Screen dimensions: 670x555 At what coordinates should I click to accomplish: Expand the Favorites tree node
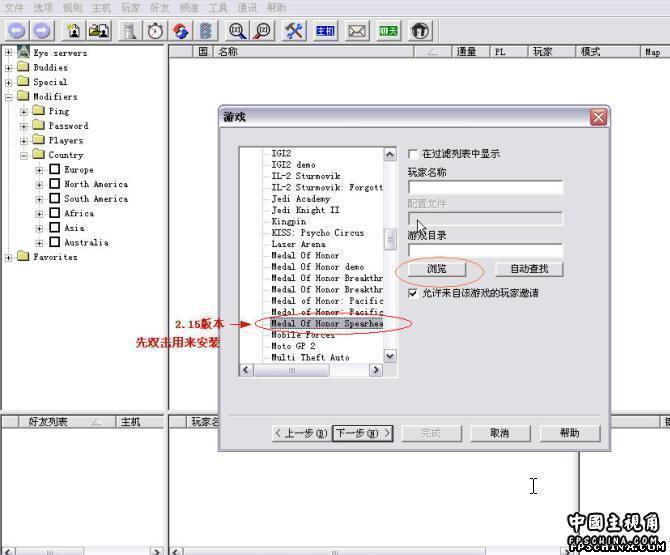[x=8, y=257]
